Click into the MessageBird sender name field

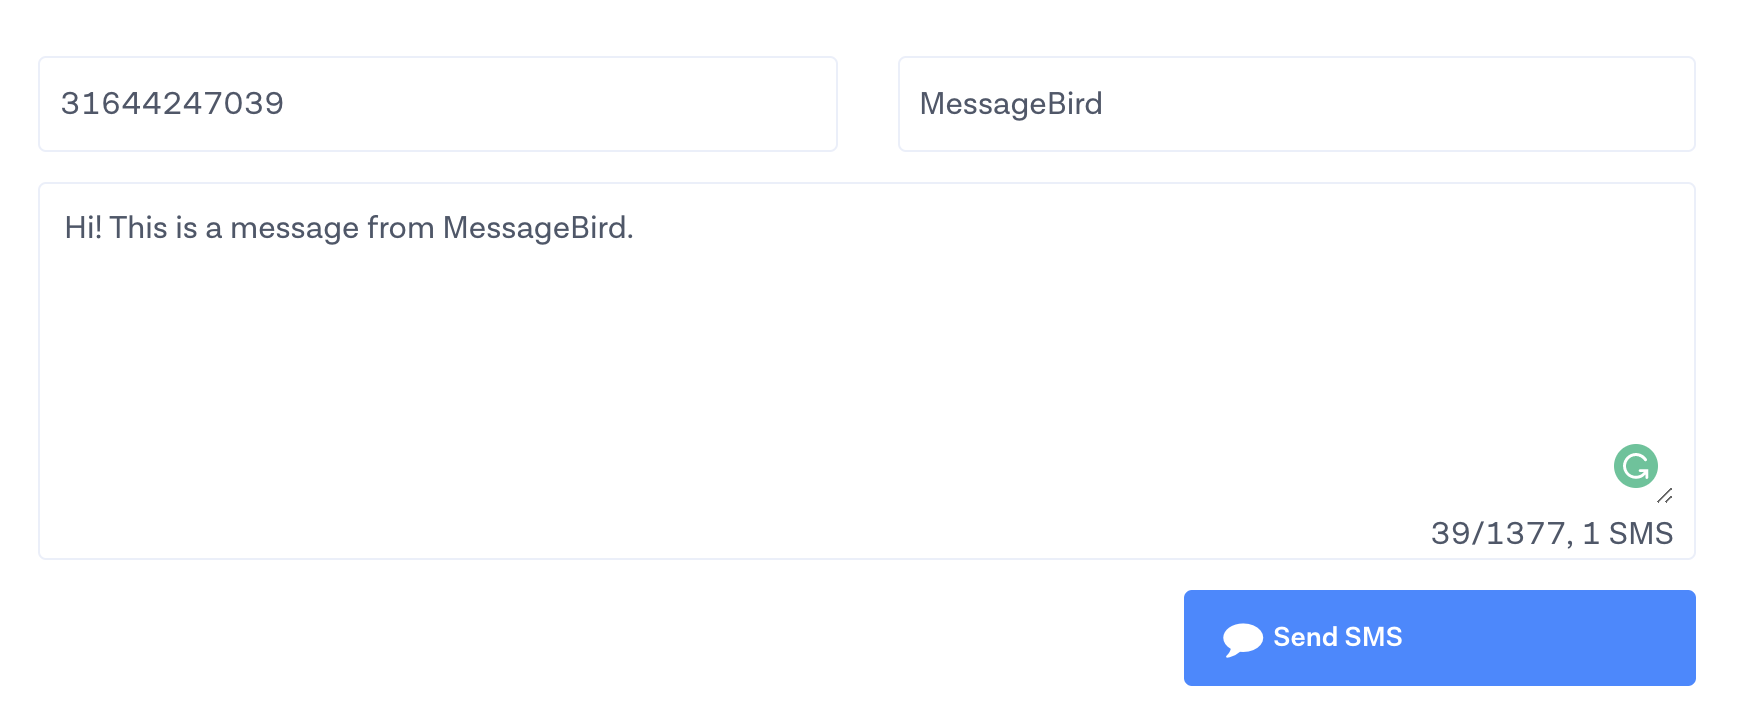point(1296,104)
